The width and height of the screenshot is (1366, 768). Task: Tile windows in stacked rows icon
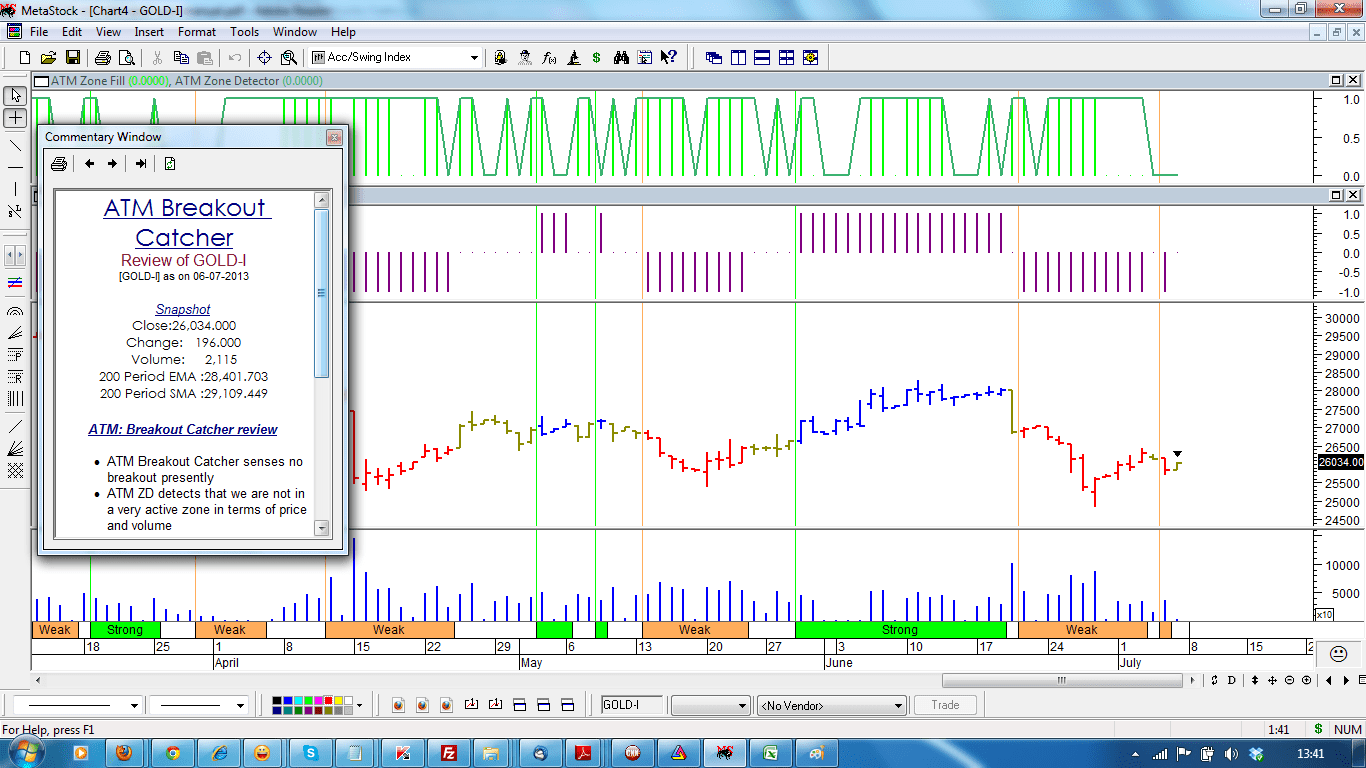[x=762, y=58]
